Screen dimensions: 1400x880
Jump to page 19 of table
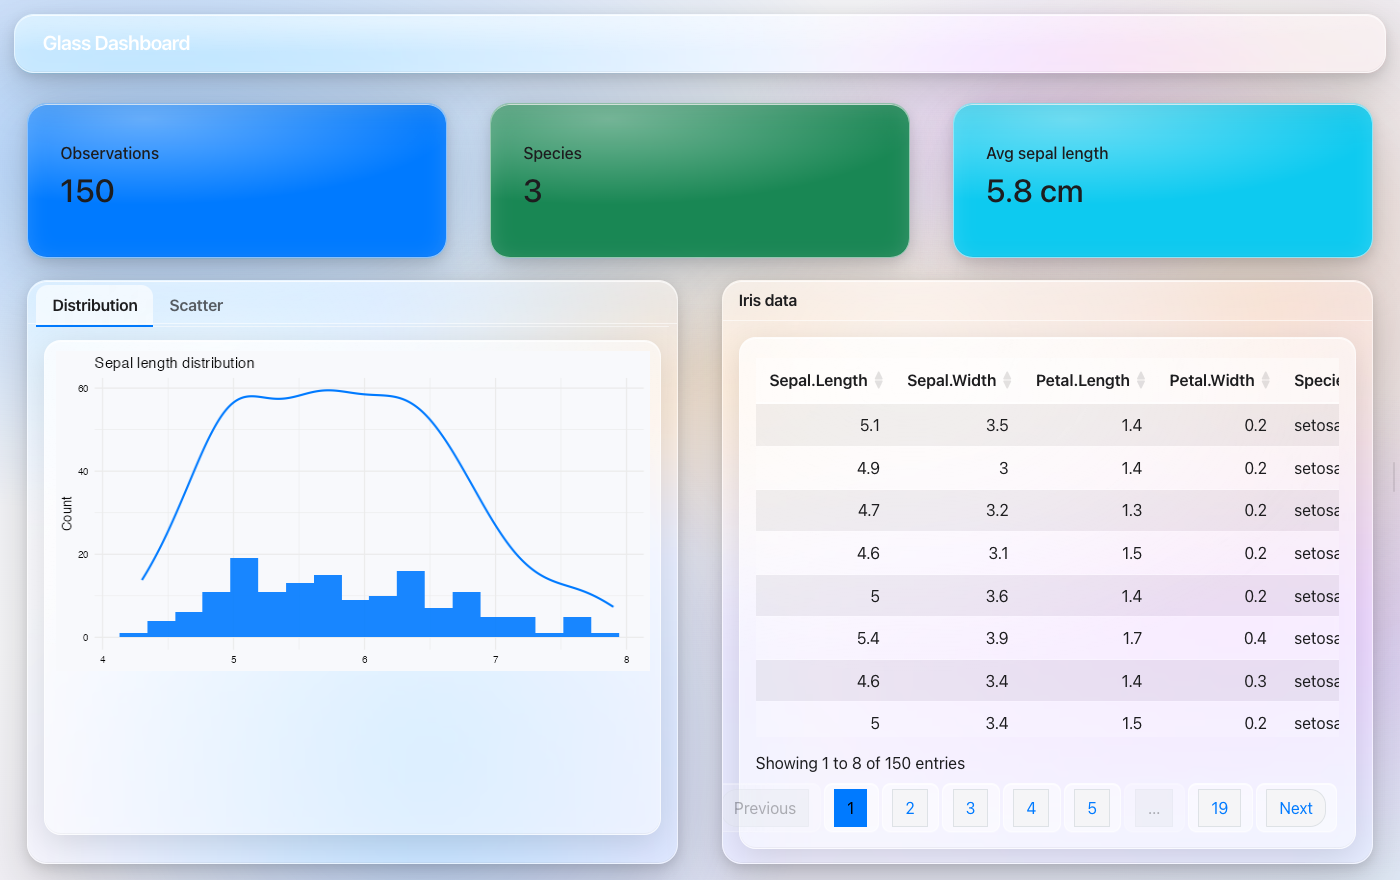click(x=1219, y=808)
